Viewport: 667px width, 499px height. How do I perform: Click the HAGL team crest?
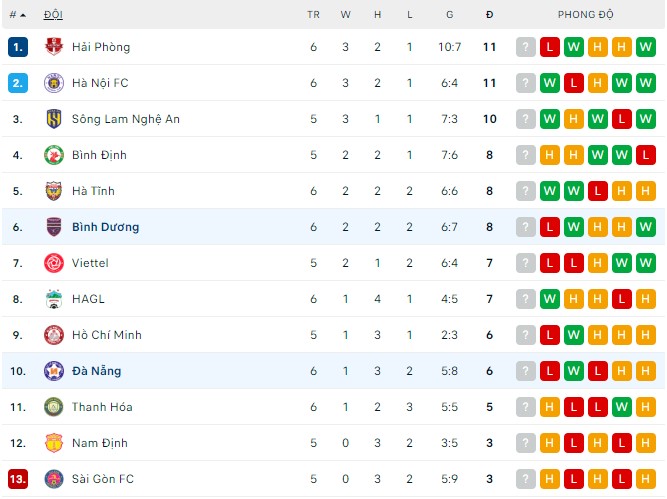(x=54, y=299)
